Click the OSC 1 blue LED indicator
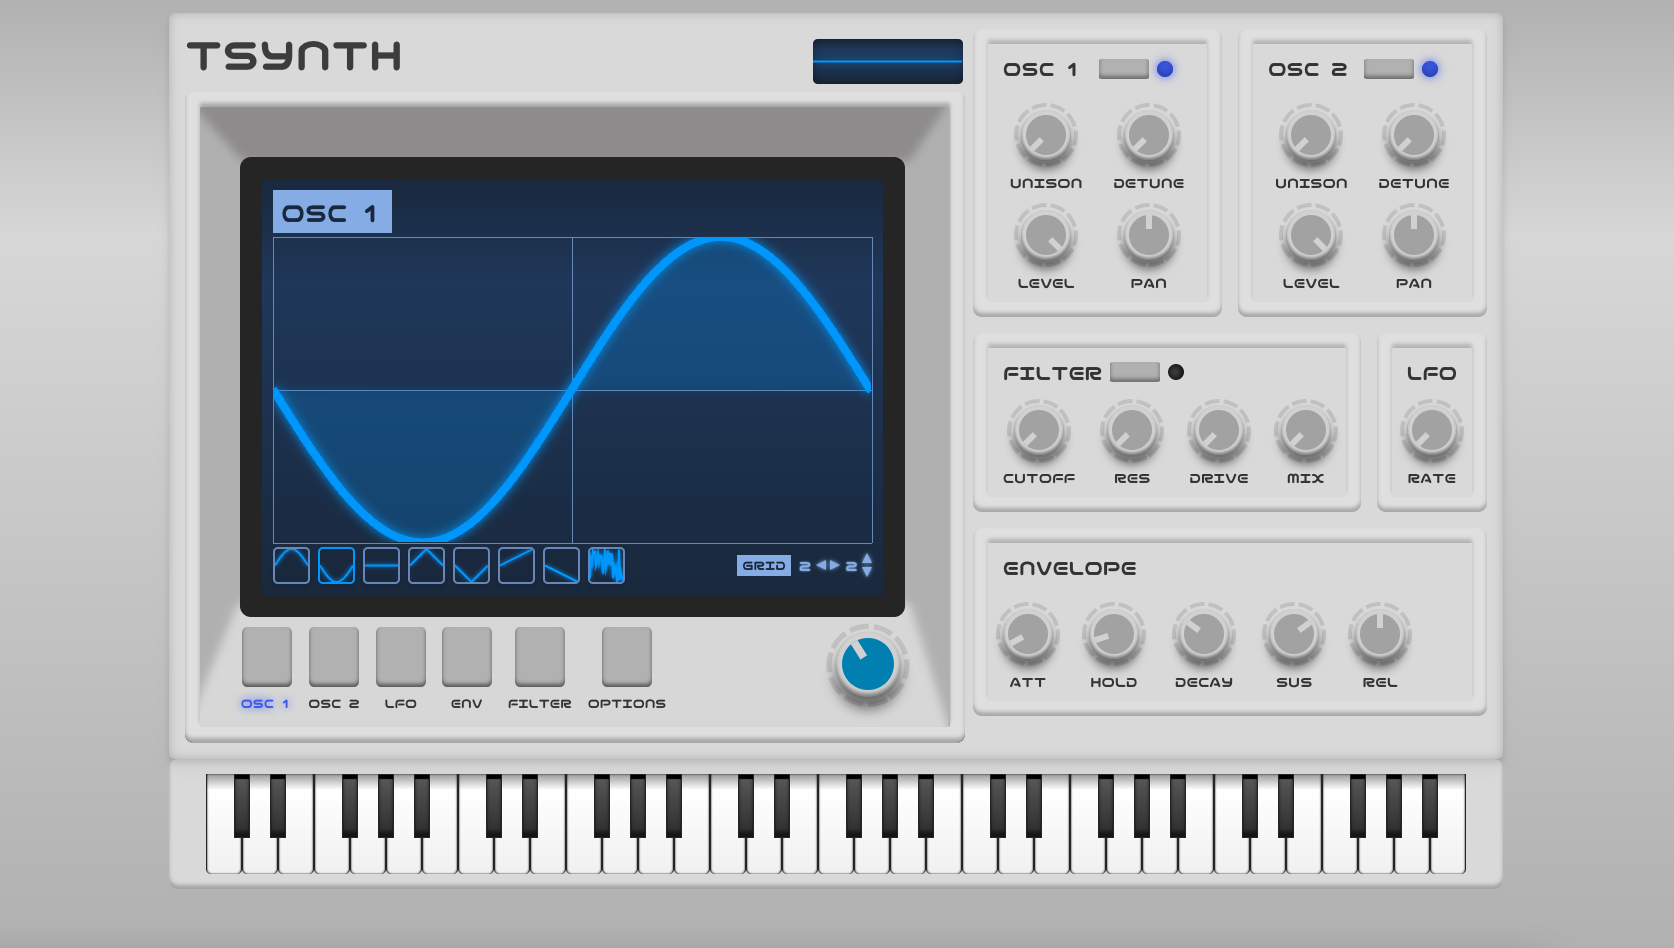 [x=1165, y=69]
